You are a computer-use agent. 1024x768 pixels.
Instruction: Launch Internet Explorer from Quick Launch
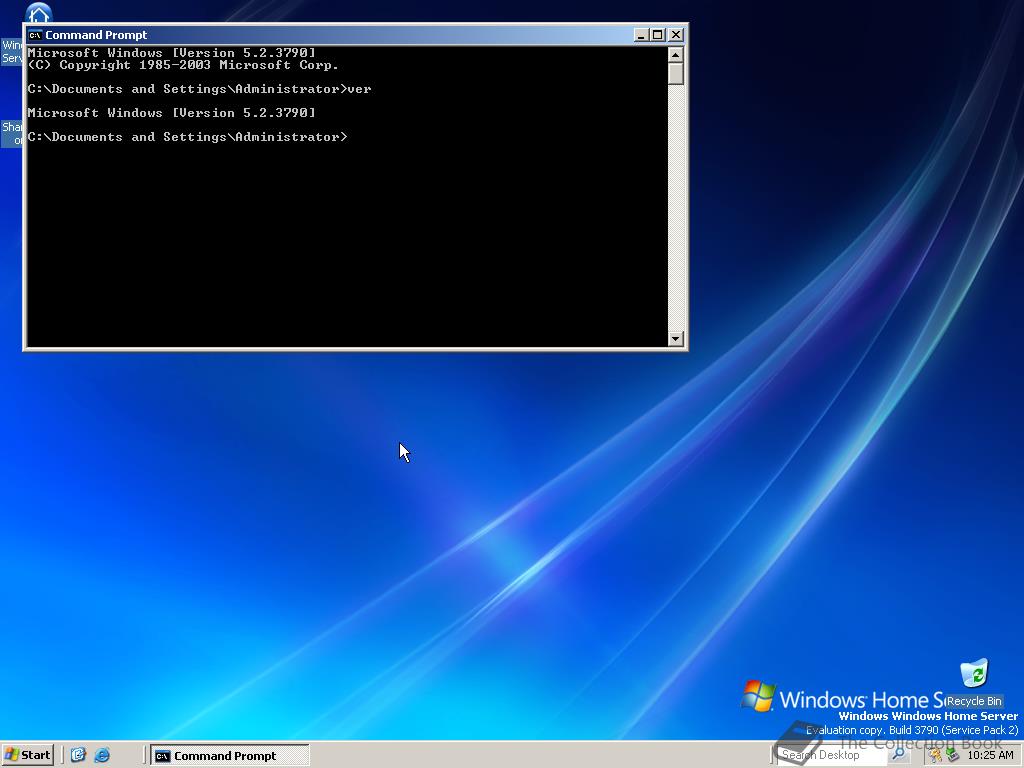click(x=101, y=755)
